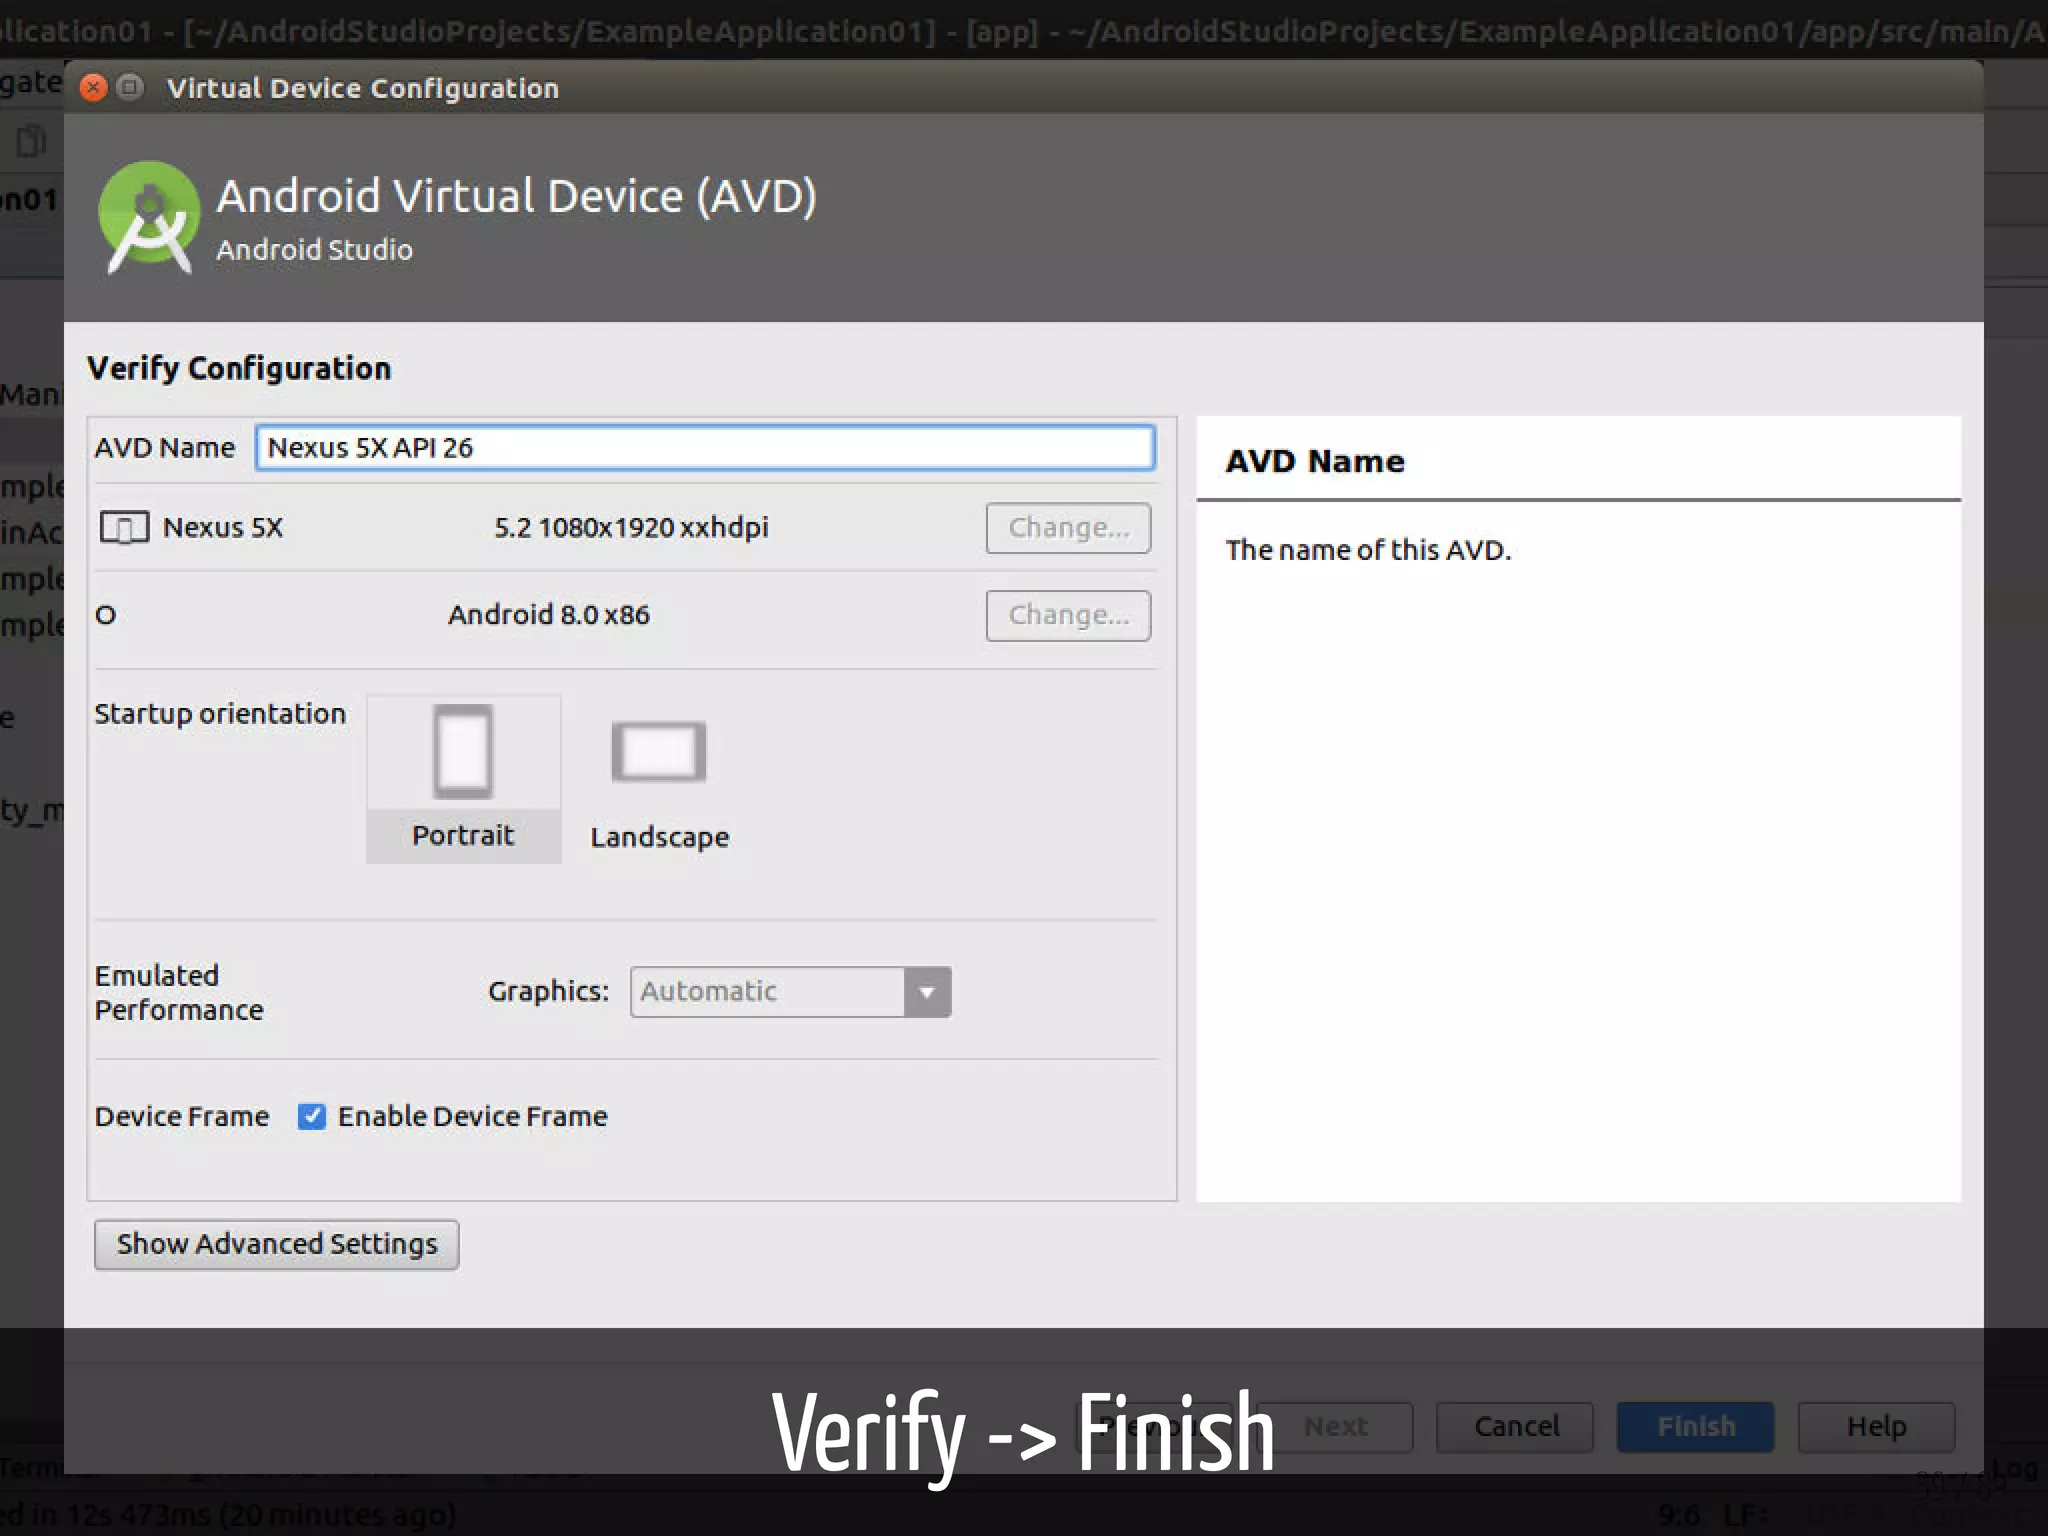2048x1536 pixels.
Task: Click Change button for Nexus 5X device
Action: [x=1068, y=527]
